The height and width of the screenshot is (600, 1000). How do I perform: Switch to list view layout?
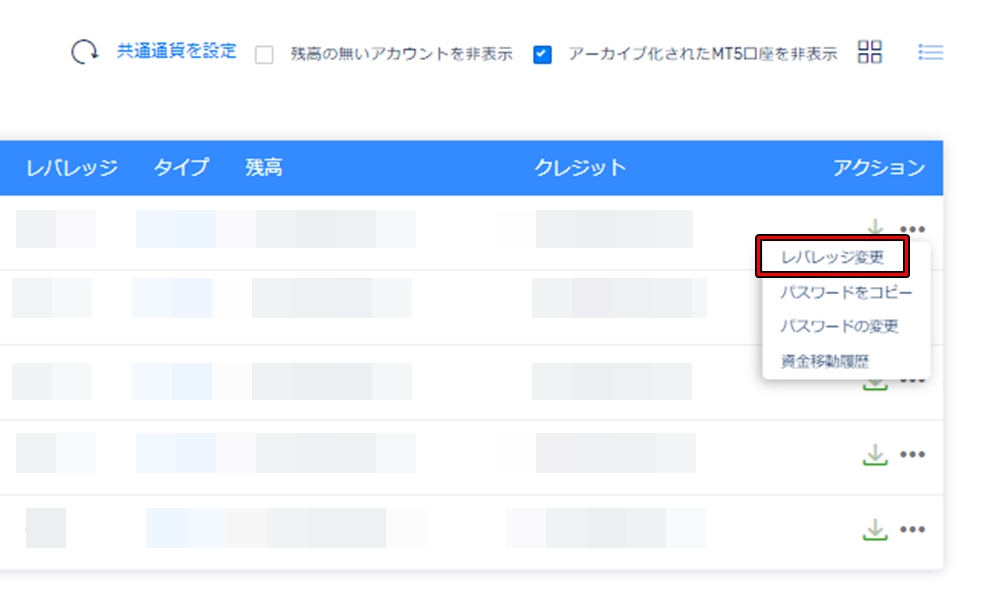coord(930,53)
